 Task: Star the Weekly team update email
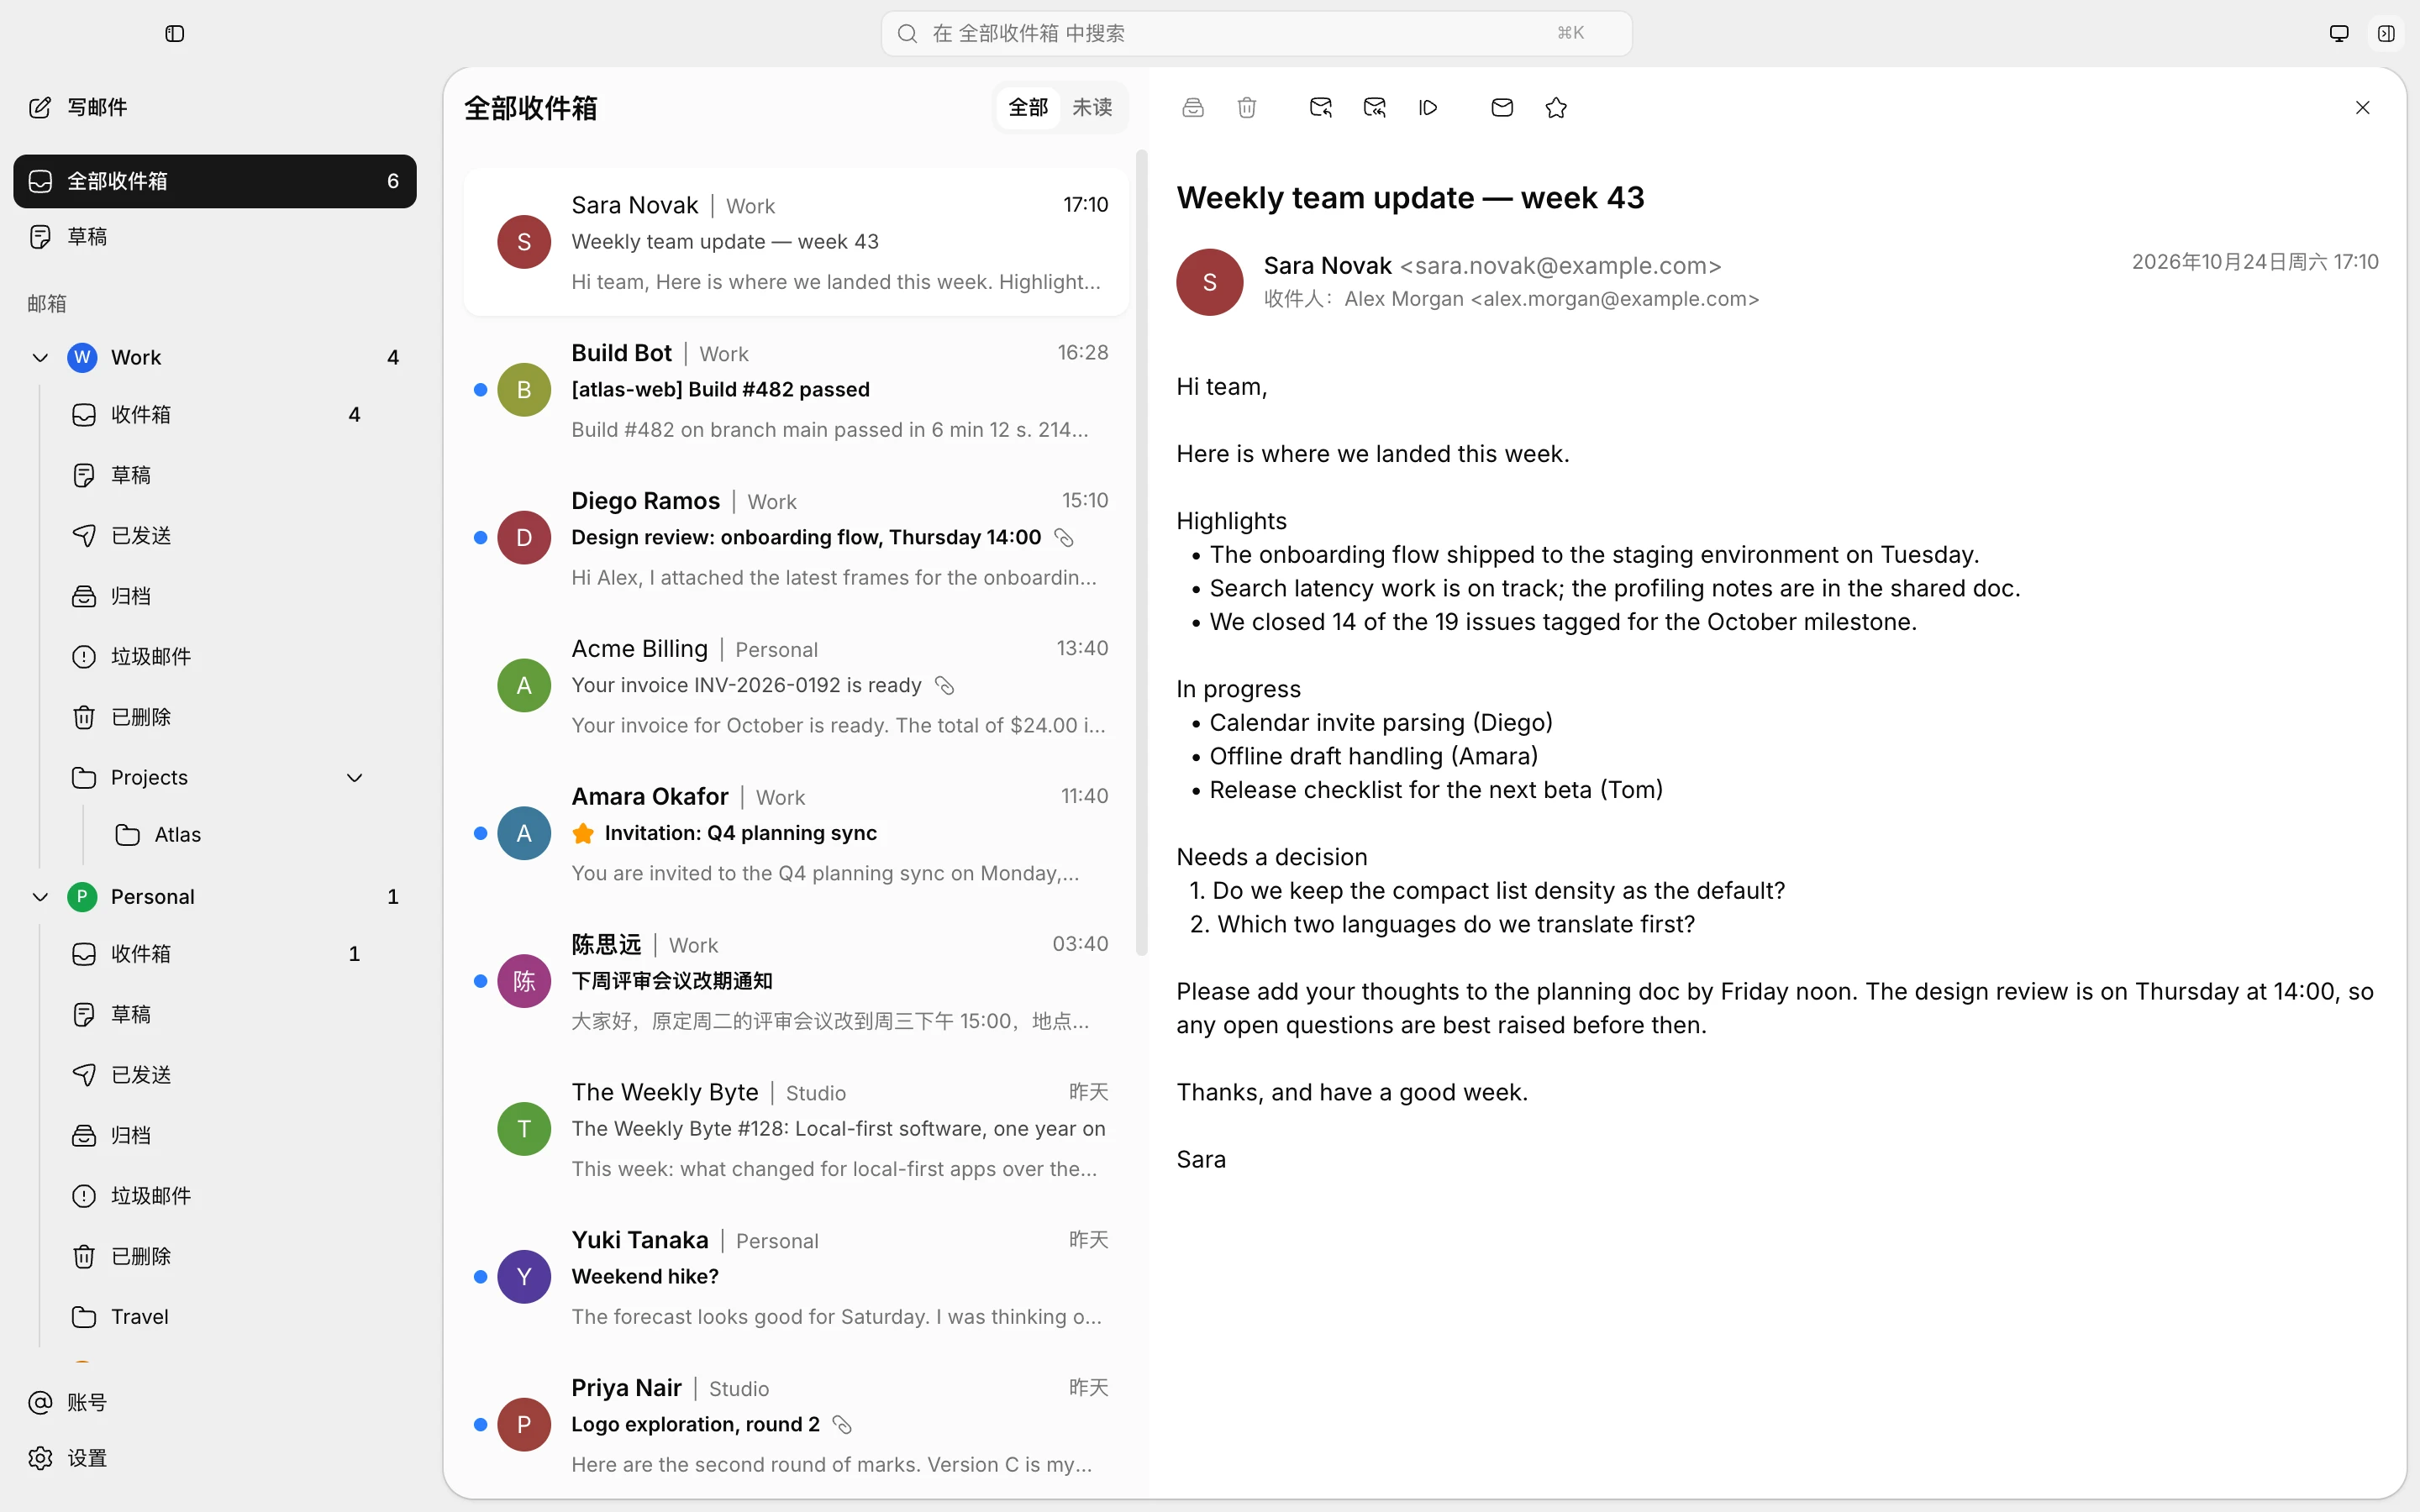click(x=1556, y=107)
